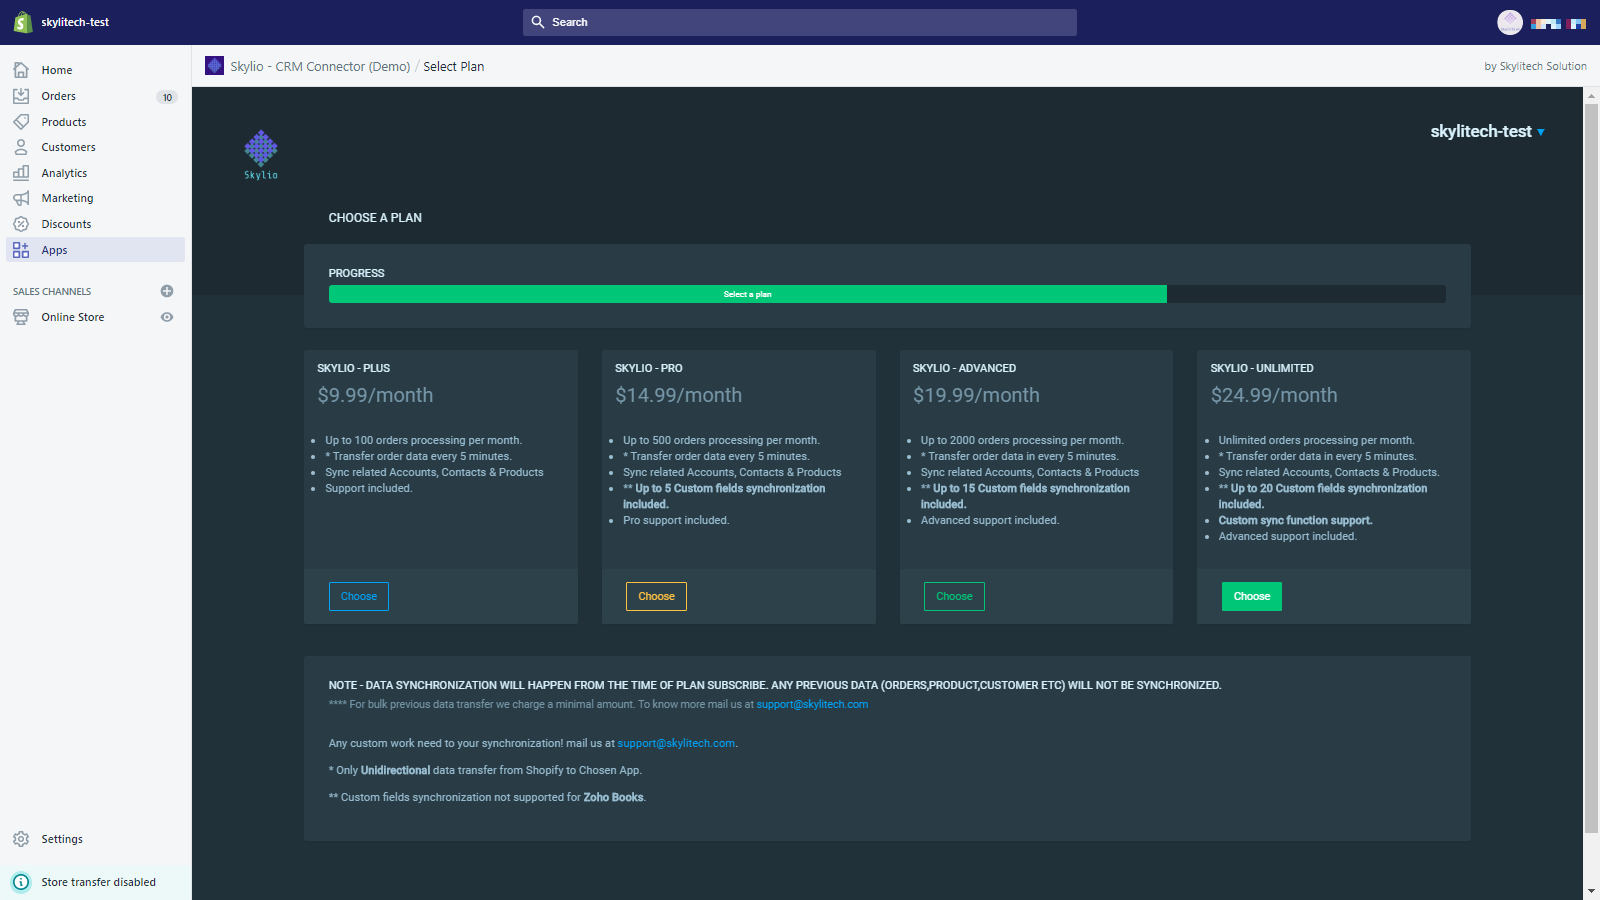Open the Home icon in sidebar
This screenshot has height=900, width=1600.
tap(21, 70)
